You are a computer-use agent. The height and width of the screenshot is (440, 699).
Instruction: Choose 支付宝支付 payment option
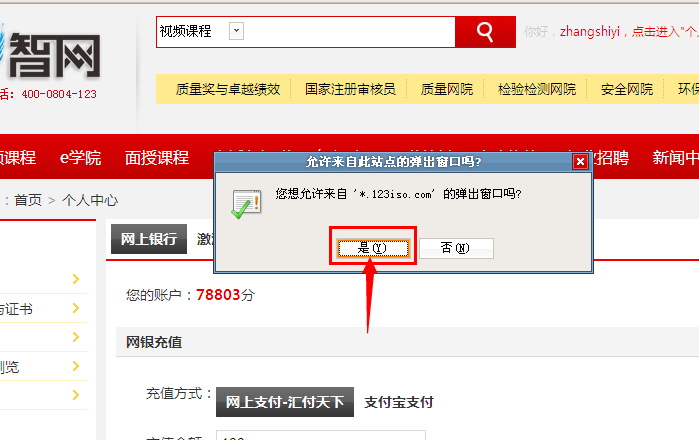click(399, 402)
